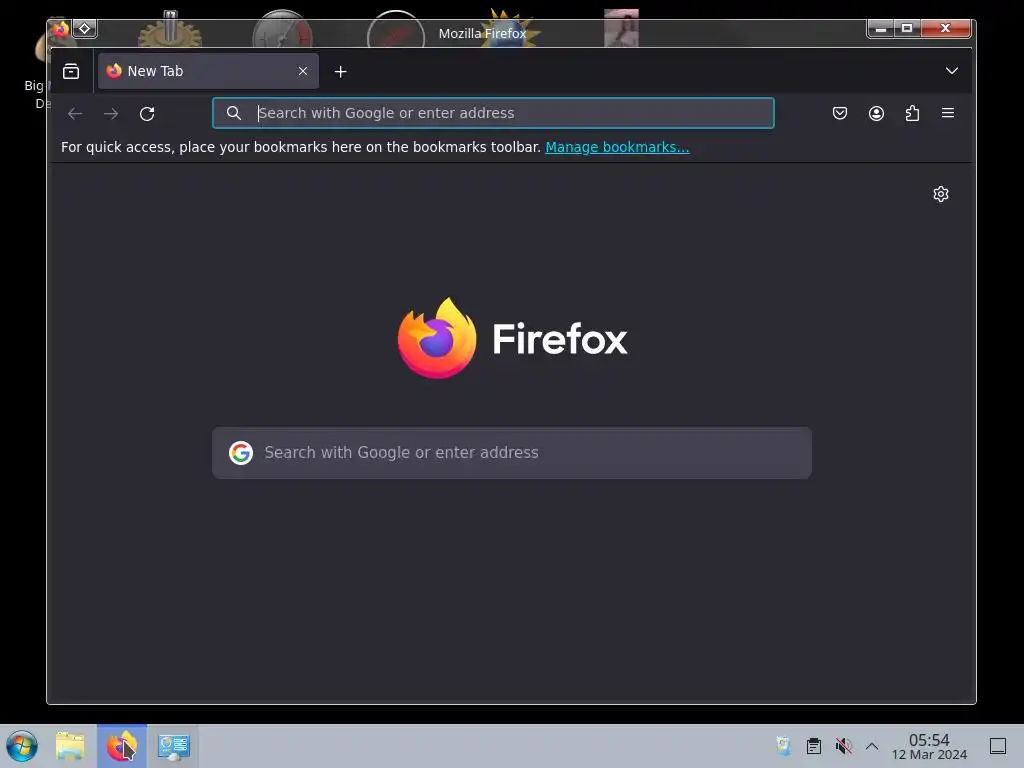Go back one page
This screenshot has width=1024, height=768.
pos(75,114)
